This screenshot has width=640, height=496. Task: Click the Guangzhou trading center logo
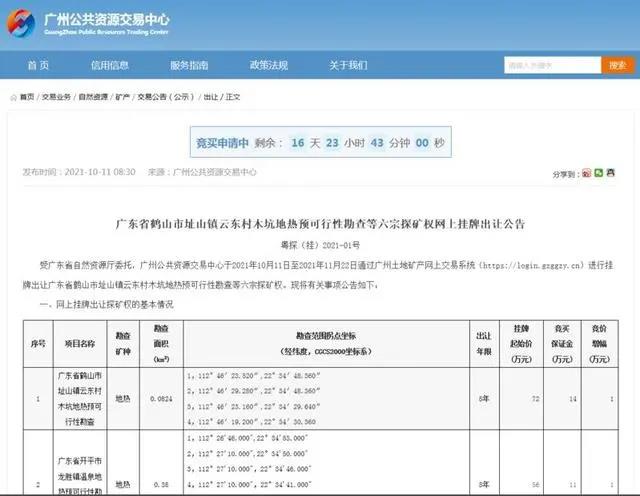coord(92,24)
